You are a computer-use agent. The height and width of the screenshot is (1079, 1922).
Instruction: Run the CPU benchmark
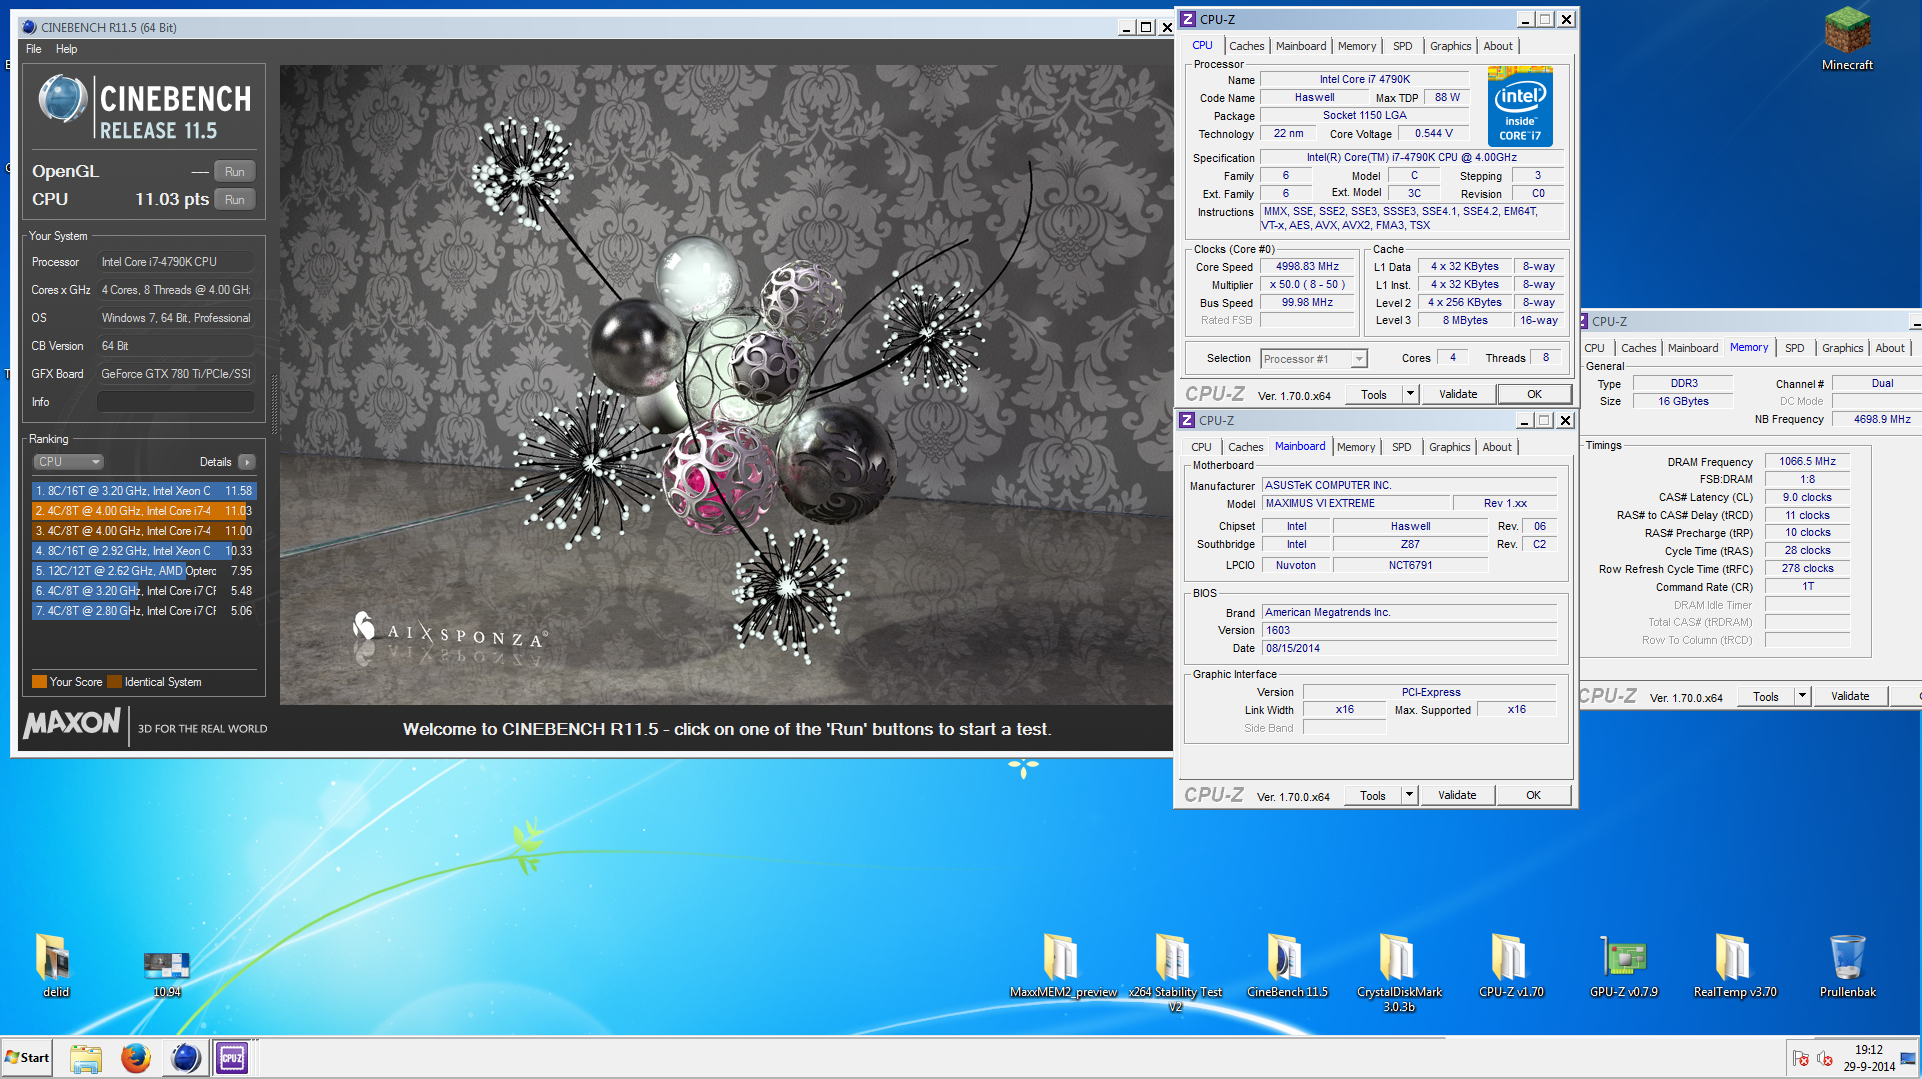(235, 200)
